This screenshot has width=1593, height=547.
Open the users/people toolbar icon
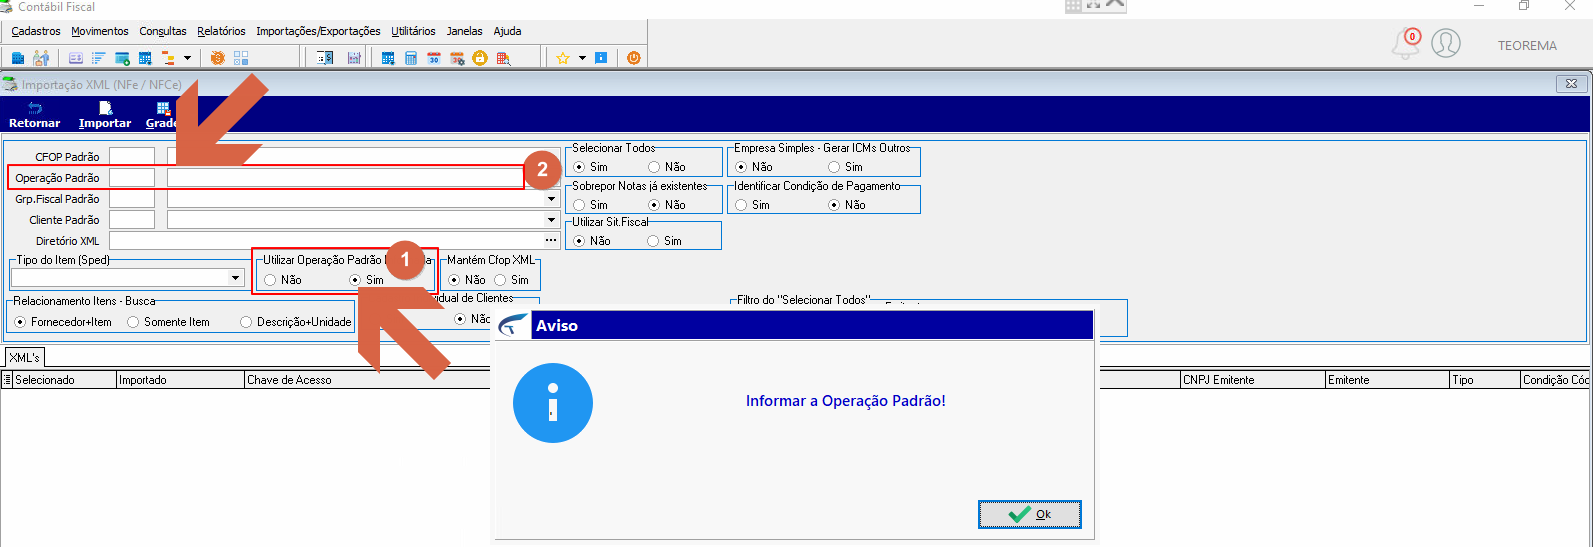(x=41, y=58)
